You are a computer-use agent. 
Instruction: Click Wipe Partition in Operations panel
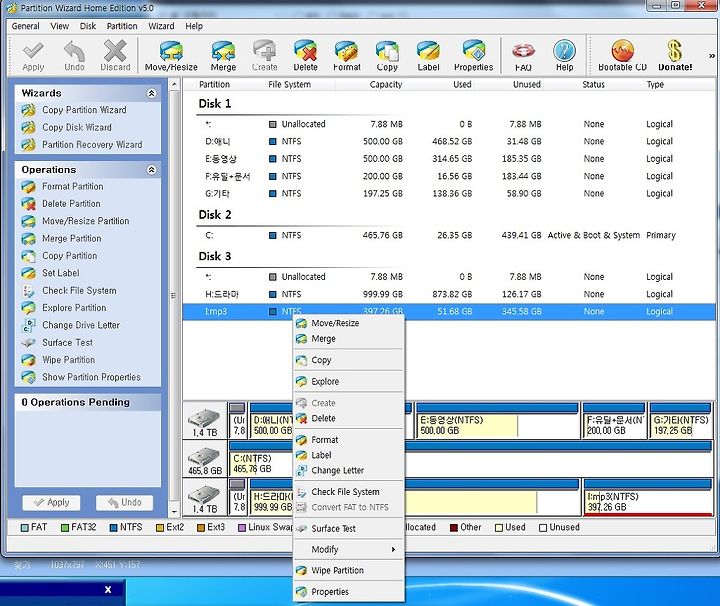[x=68, y=360]
